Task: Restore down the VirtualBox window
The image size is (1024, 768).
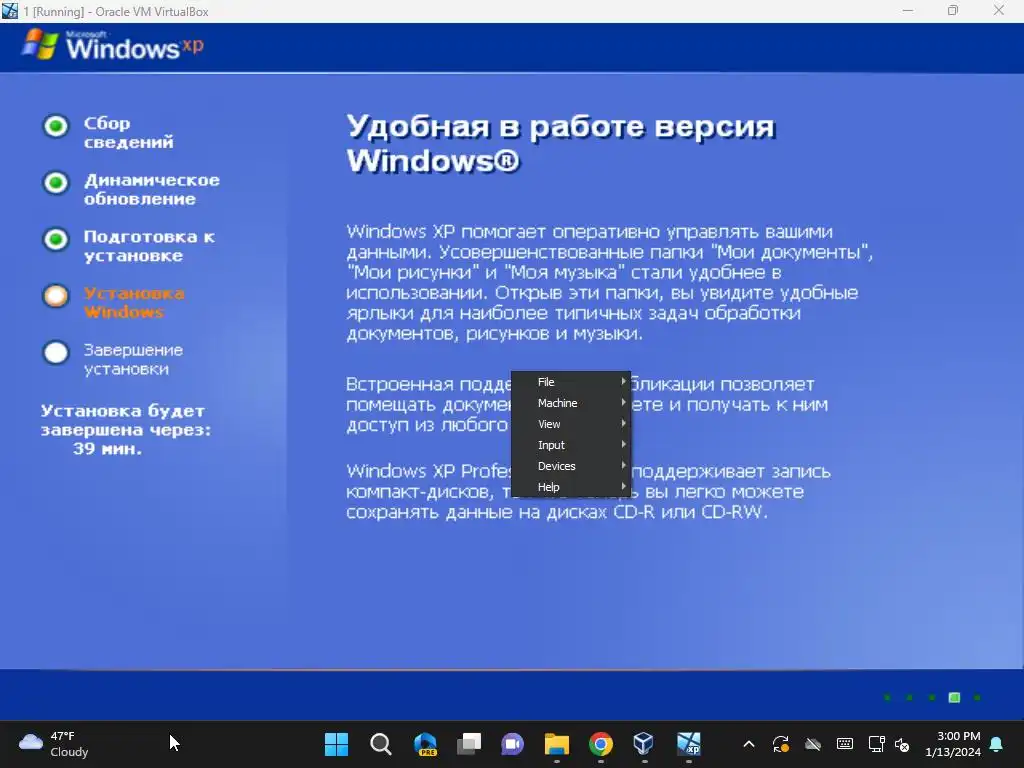Action: point(953,10)
